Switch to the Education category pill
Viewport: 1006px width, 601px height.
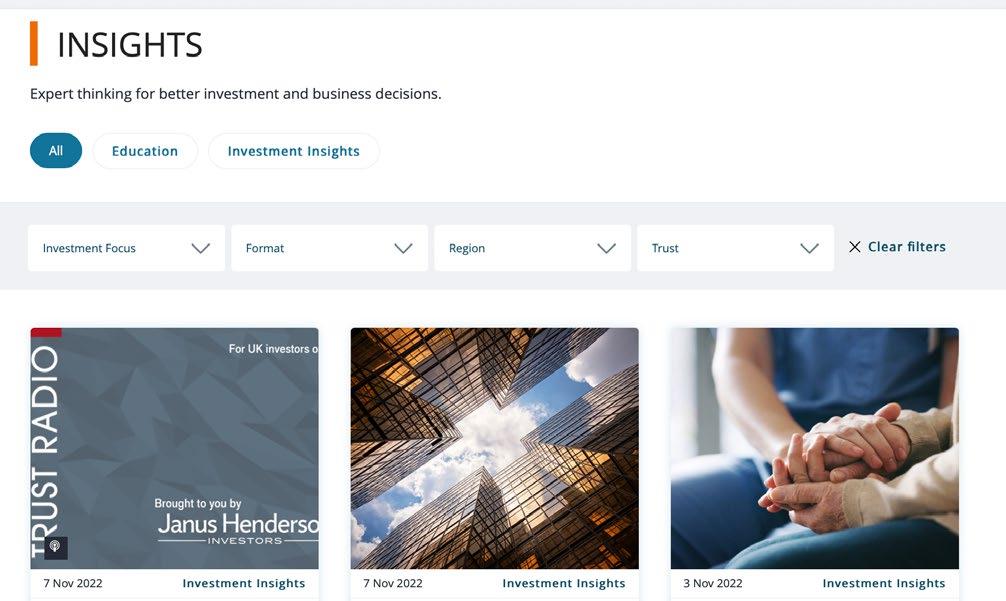click(145, 151)
